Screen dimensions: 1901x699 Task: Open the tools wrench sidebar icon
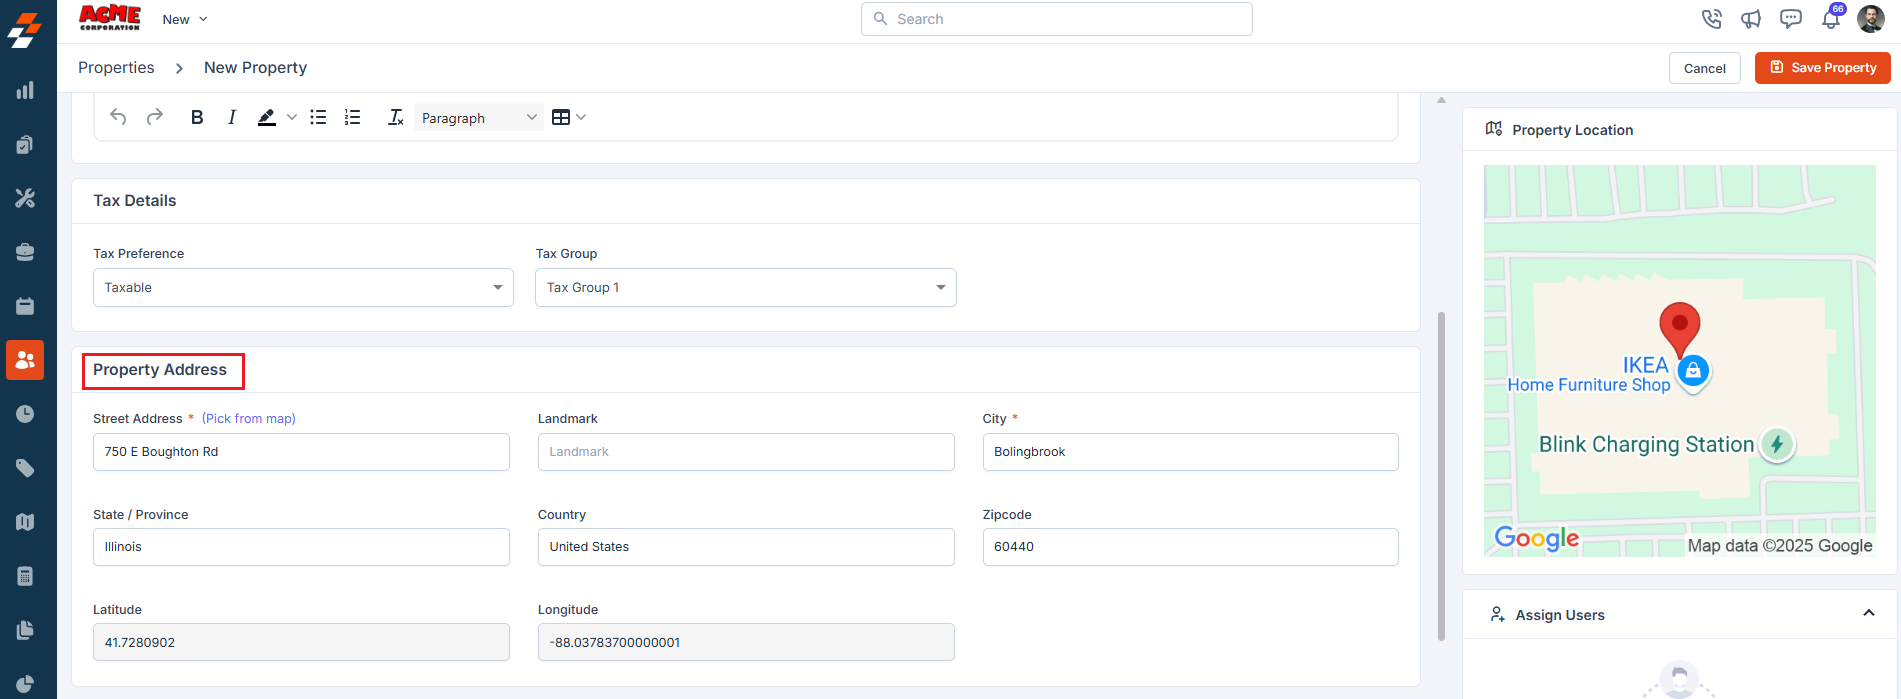coord(25,198)
